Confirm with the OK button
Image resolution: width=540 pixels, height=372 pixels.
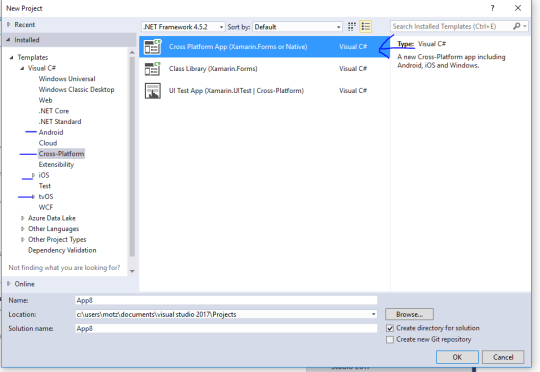click(457, 357)
